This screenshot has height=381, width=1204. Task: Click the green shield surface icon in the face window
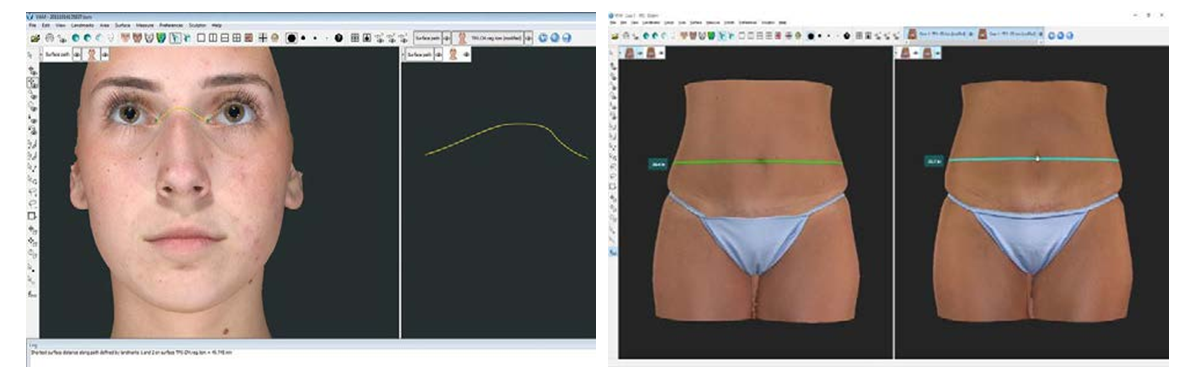coord(161,38)
